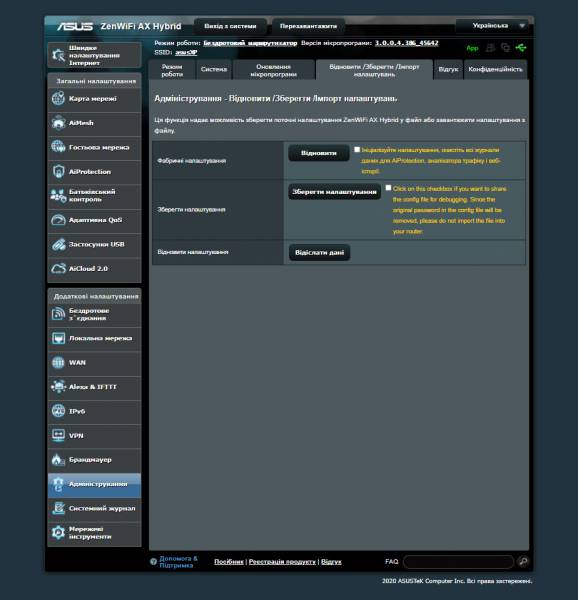The image size is (578, 600).
Task: Open the AiProtection shield icon
Action: pyautogui.click(x=58, y=171)
